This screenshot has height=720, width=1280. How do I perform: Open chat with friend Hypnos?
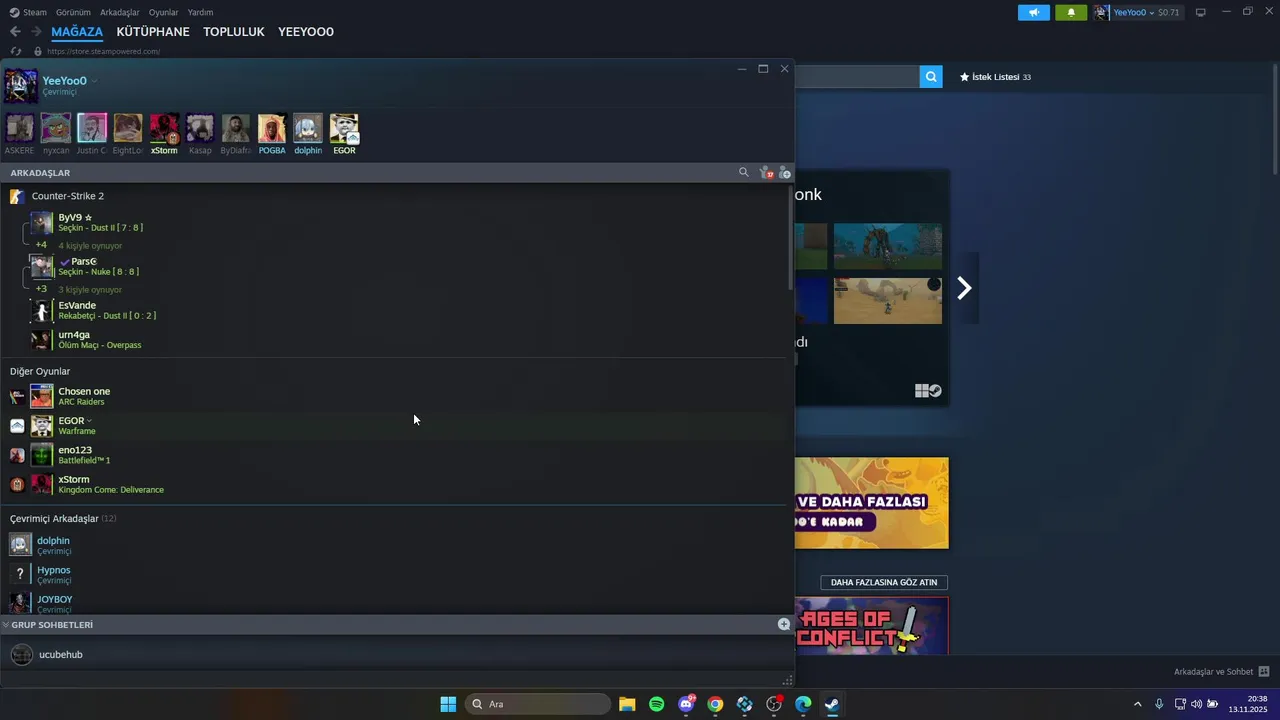click(x=397, y=574)
